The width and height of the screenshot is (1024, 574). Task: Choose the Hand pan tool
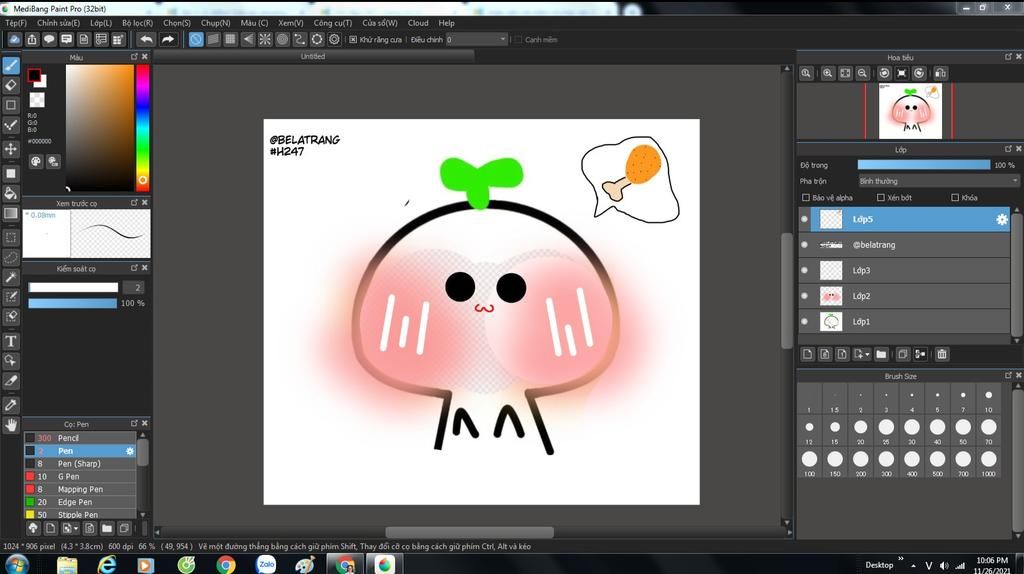coord(11,425)
